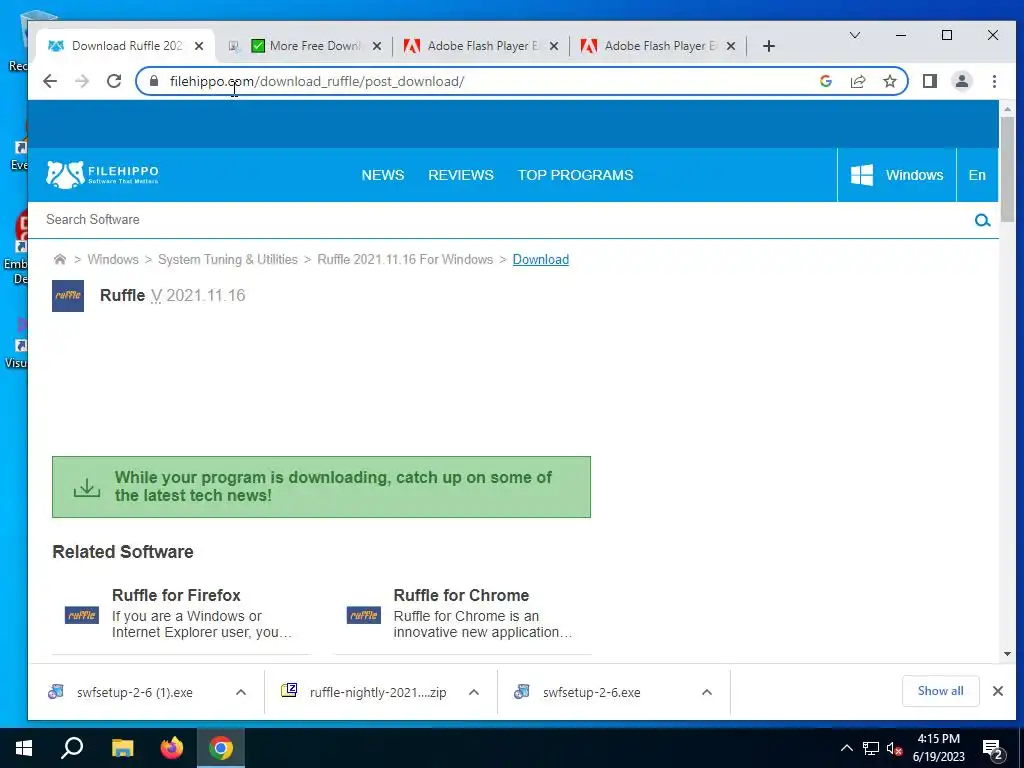1024x768 pixels.
Task: Open the Windows Start menu
Action: click(x=24, y=748)
